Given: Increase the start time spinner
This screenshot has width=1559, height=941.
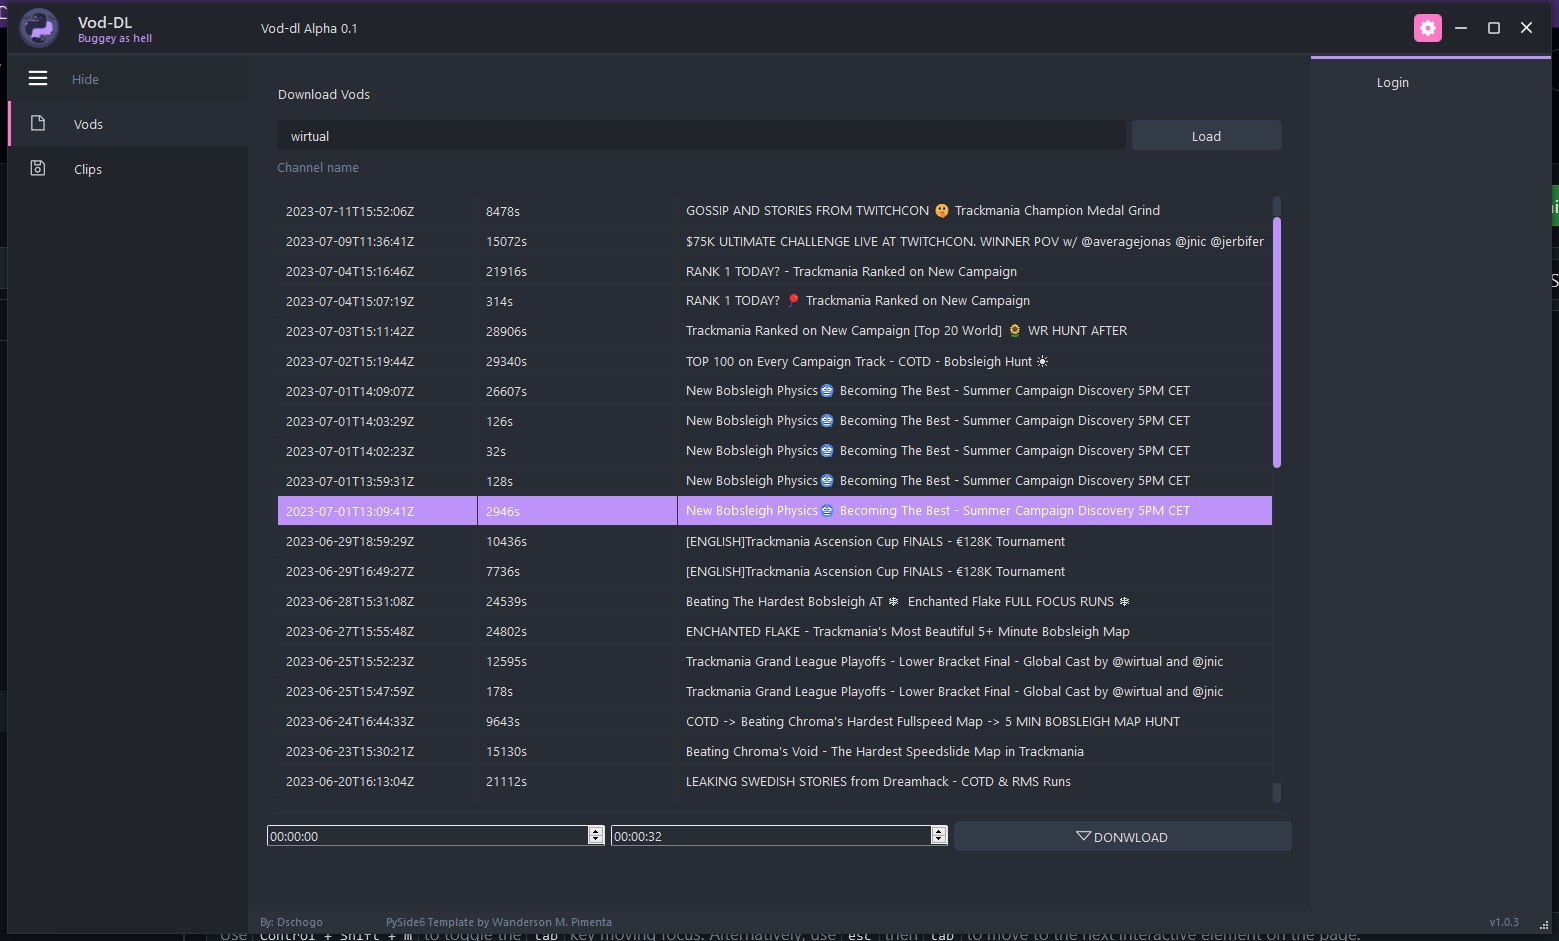Looking at the screenshot, I should tap(596, 831).
